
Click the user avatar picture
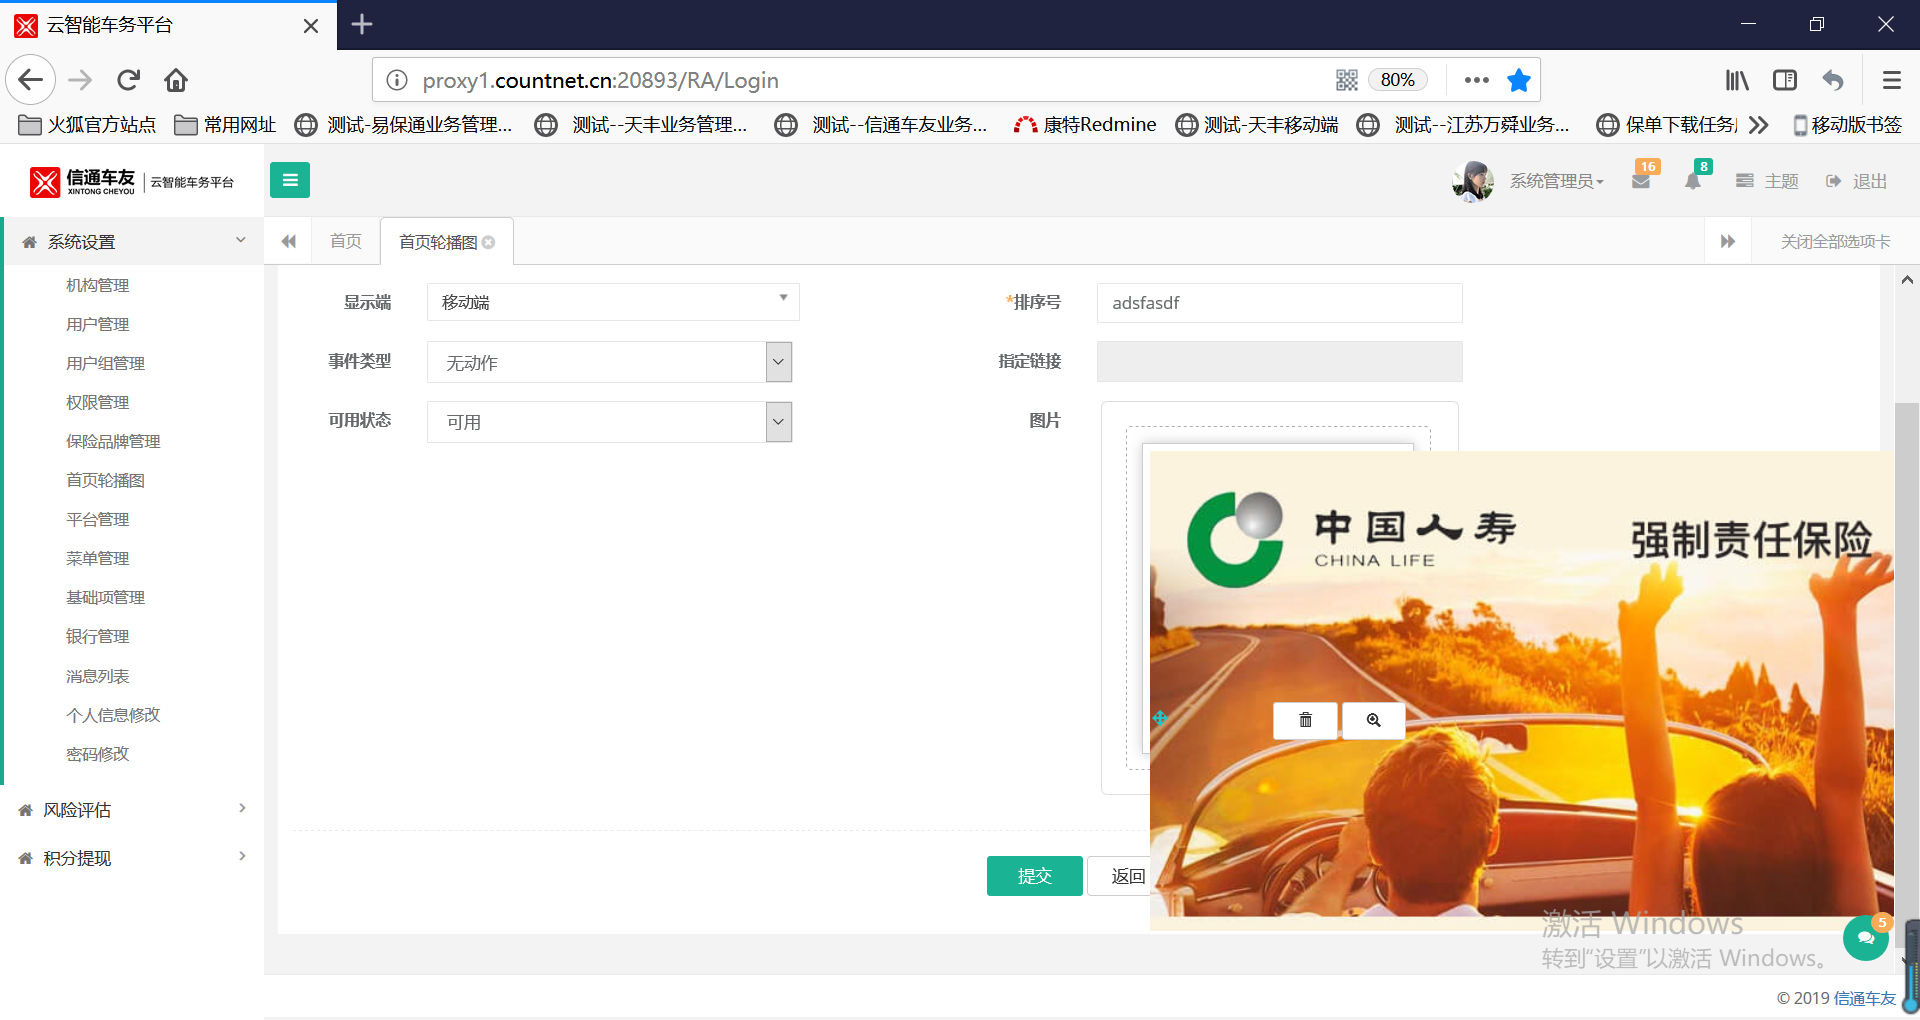pos(1473,181)
